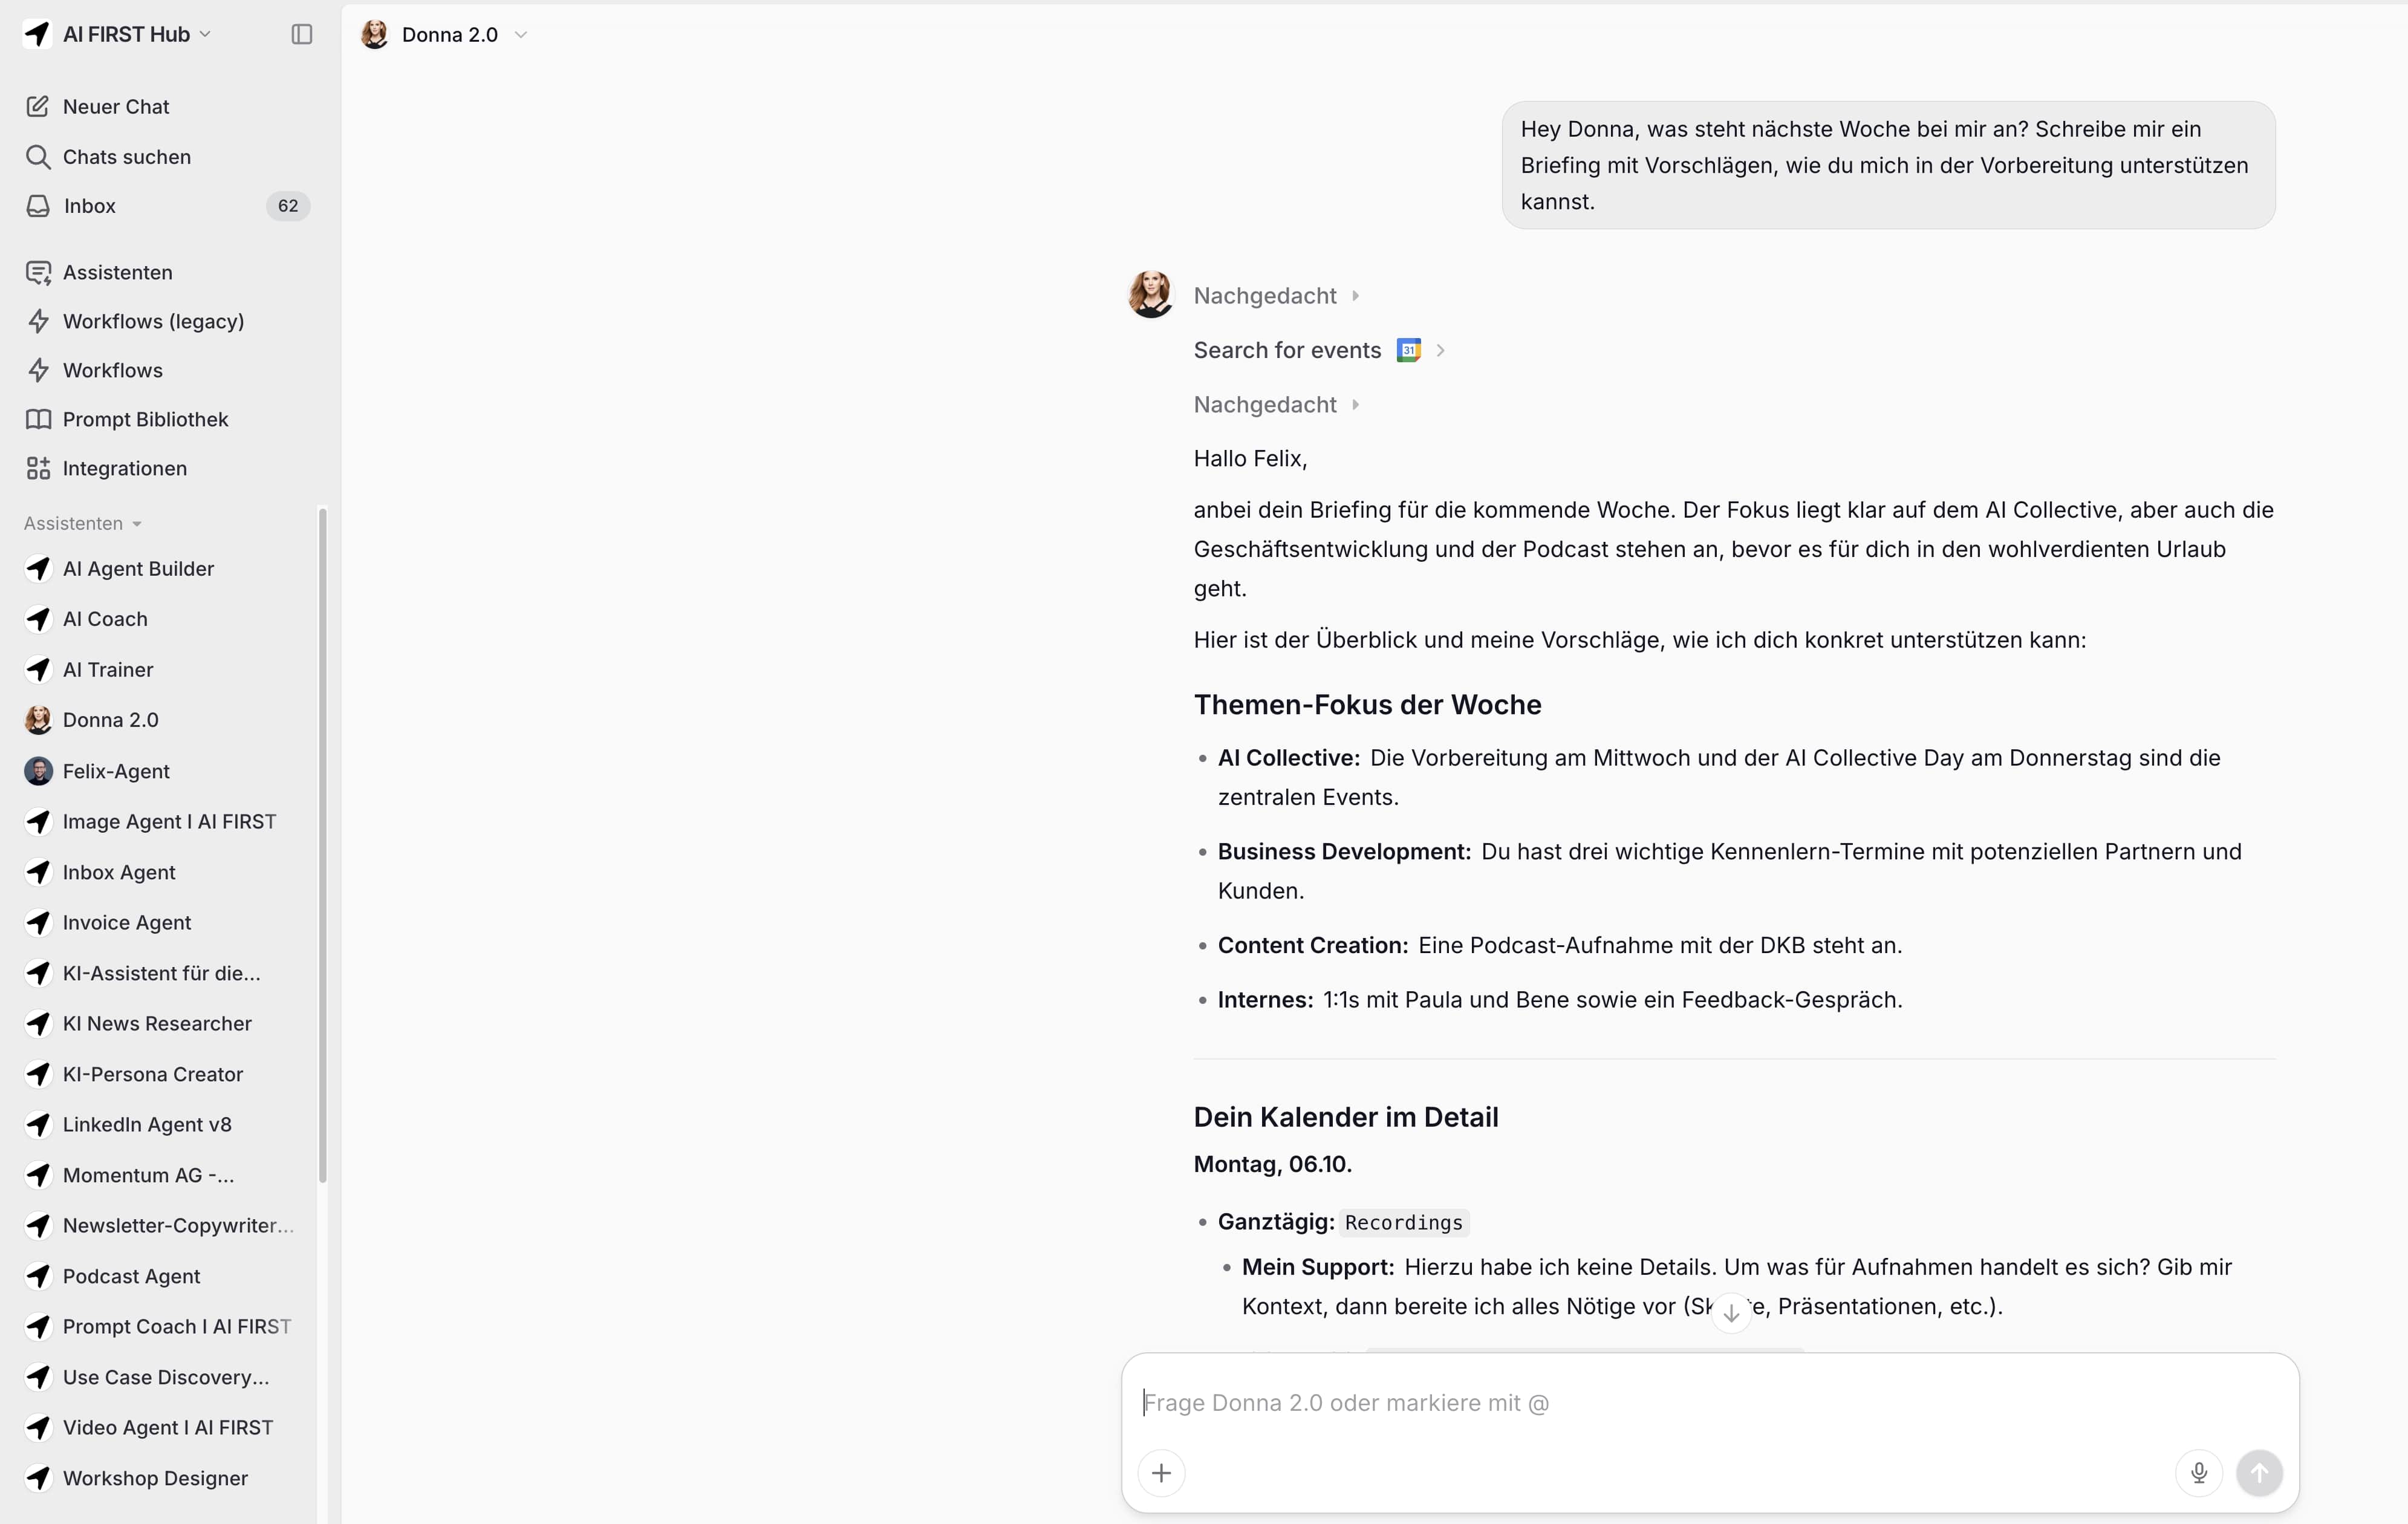Go to Integrationen

124,468
